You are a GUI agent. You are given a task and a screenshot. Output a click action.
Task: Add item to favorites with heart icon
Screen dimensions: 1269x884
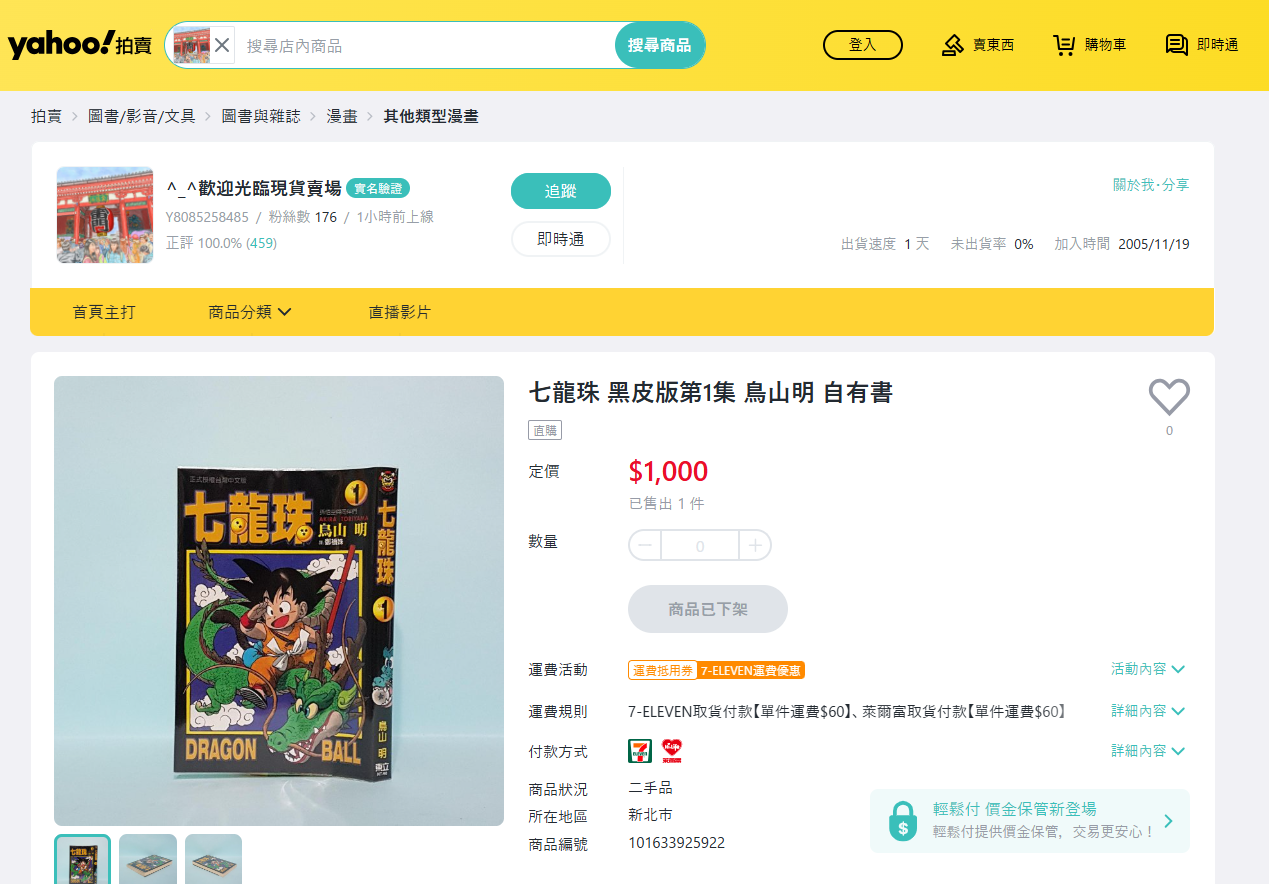tap(1169, 397)
